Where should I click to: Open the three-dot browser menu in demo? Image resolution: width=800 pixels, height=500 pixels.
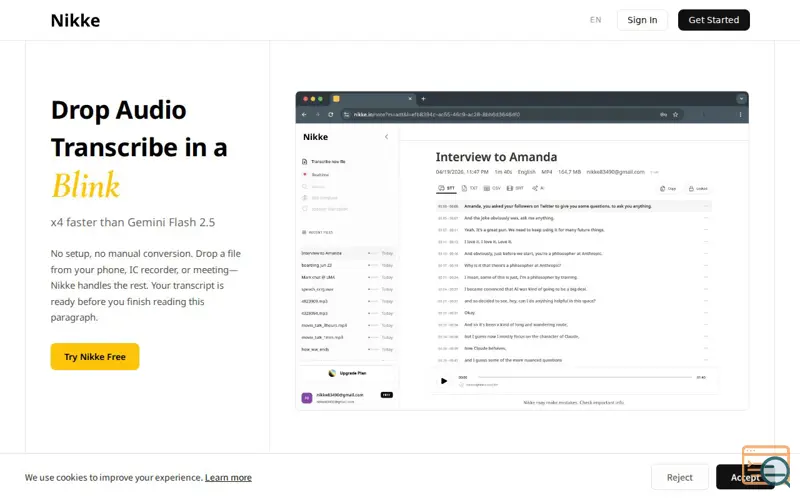740,114
